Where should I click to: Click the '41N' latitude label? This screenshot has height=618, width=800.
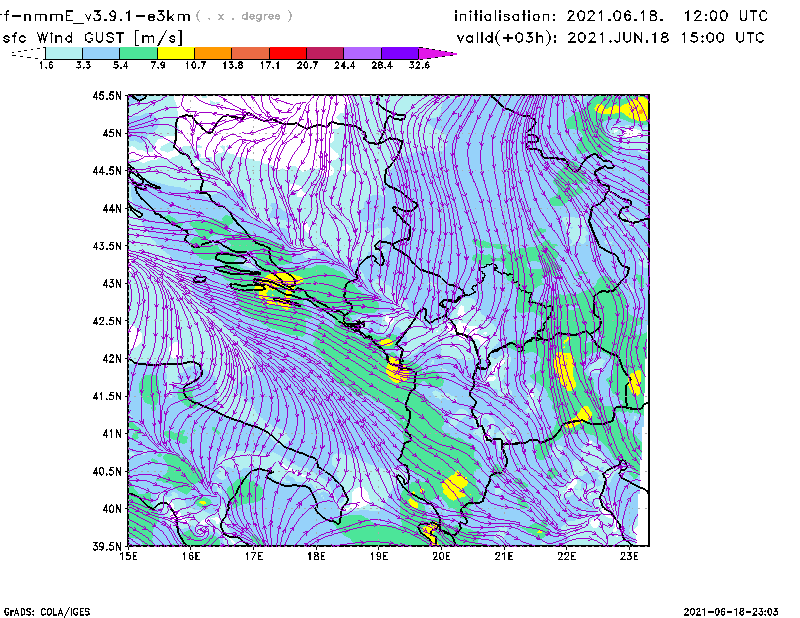[112, 434]
